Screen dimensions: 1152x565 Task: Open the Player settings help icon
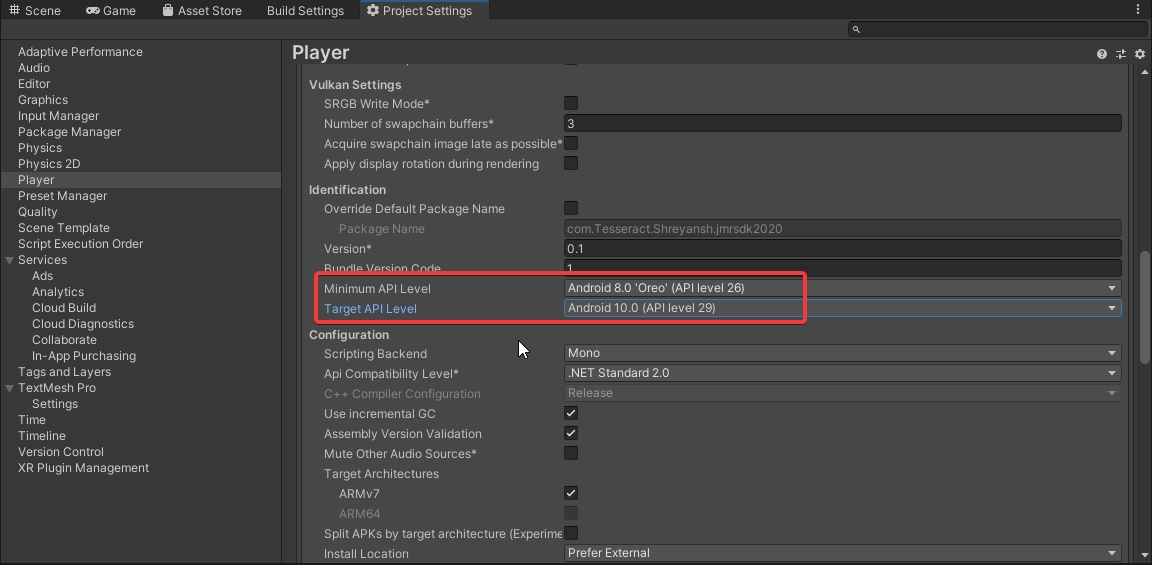click(x=1102, y=54)
